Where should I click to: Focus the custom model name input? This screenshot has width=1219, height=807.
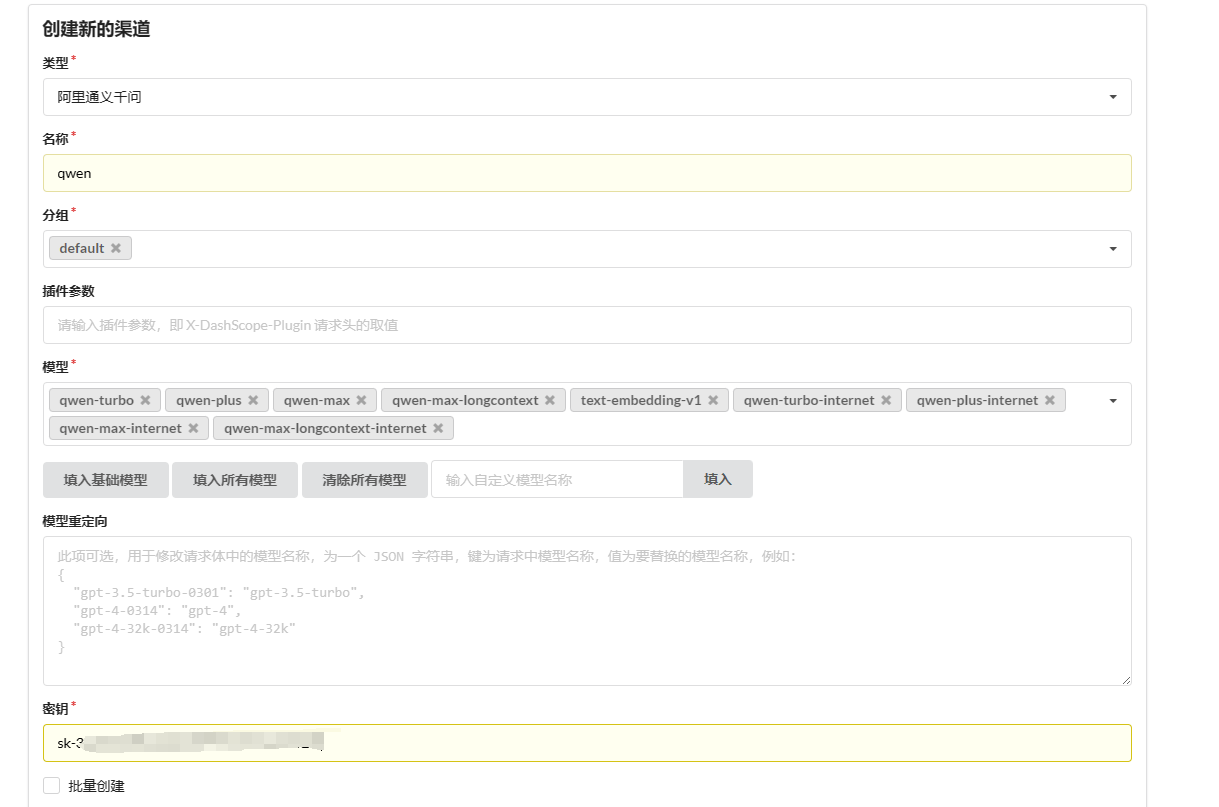[x=557, y=480]
